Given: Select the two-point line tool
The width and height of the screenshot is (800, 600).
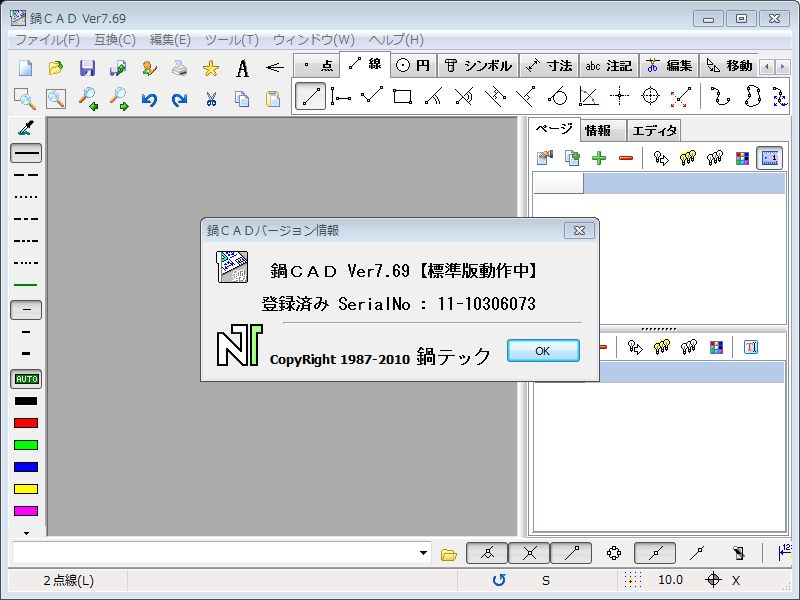Looking at the screenshot, I should (x=311, y=97).
